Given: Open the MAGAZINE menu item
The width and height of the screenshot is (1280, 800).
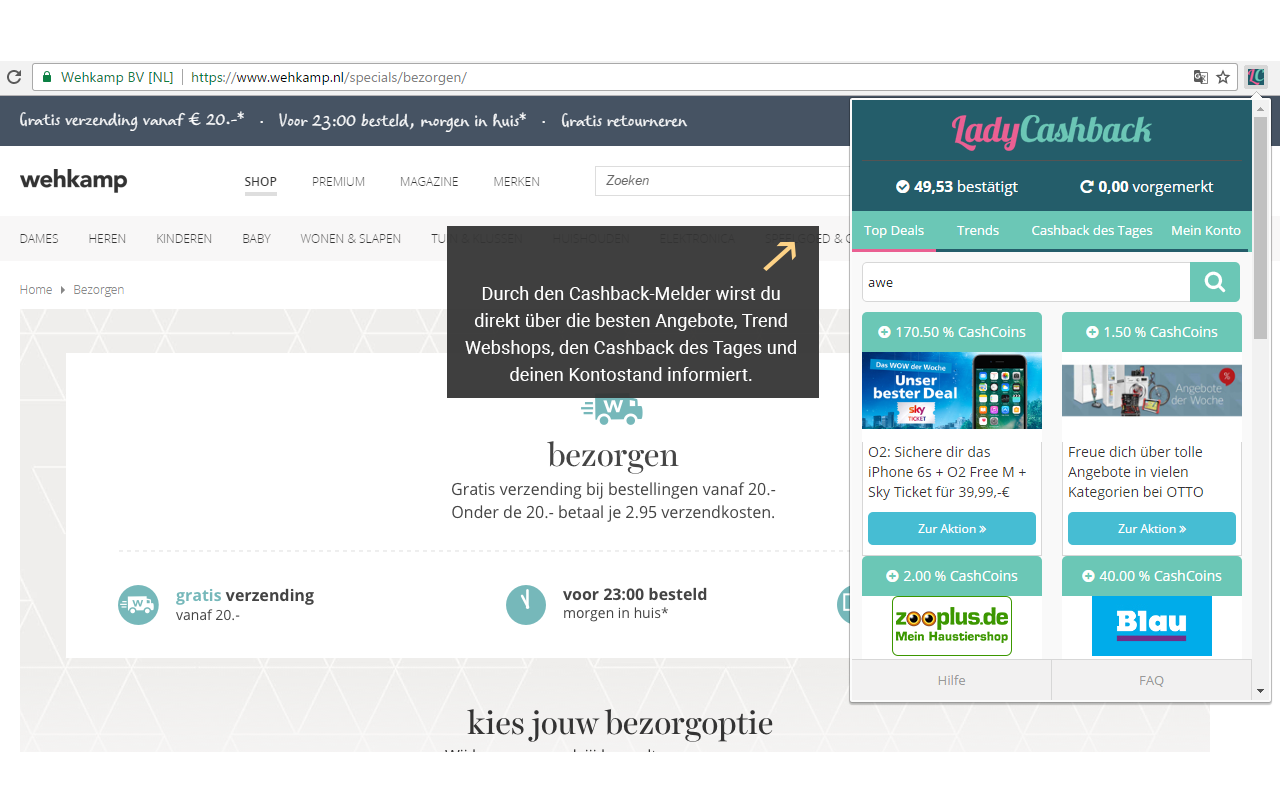Looking at the screenshot, I should [x=429, y=182].
